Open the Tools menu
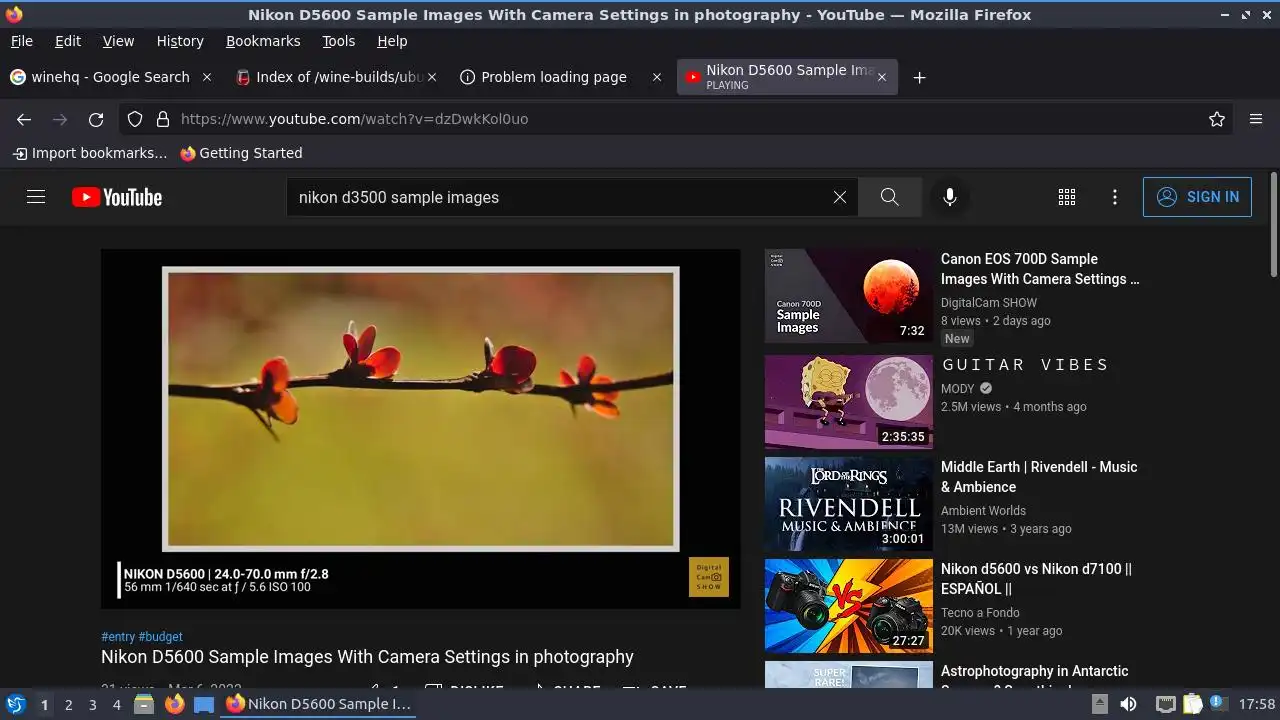 pyautogui.click(x=338, y=41)
